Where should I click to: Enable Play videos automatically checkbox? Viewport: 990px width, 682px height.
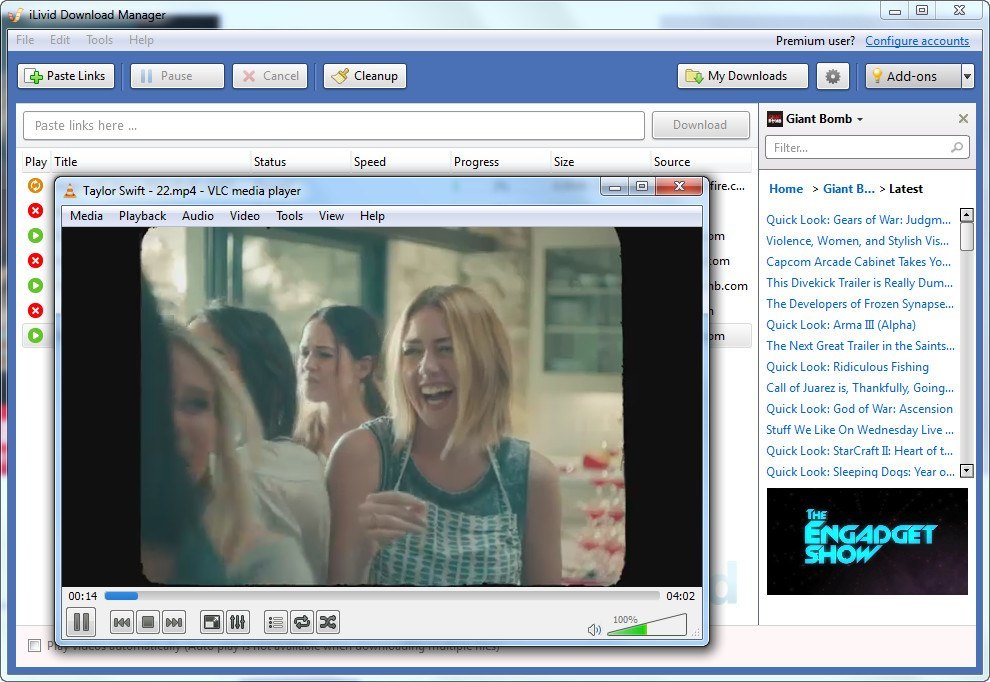[35, 646]
